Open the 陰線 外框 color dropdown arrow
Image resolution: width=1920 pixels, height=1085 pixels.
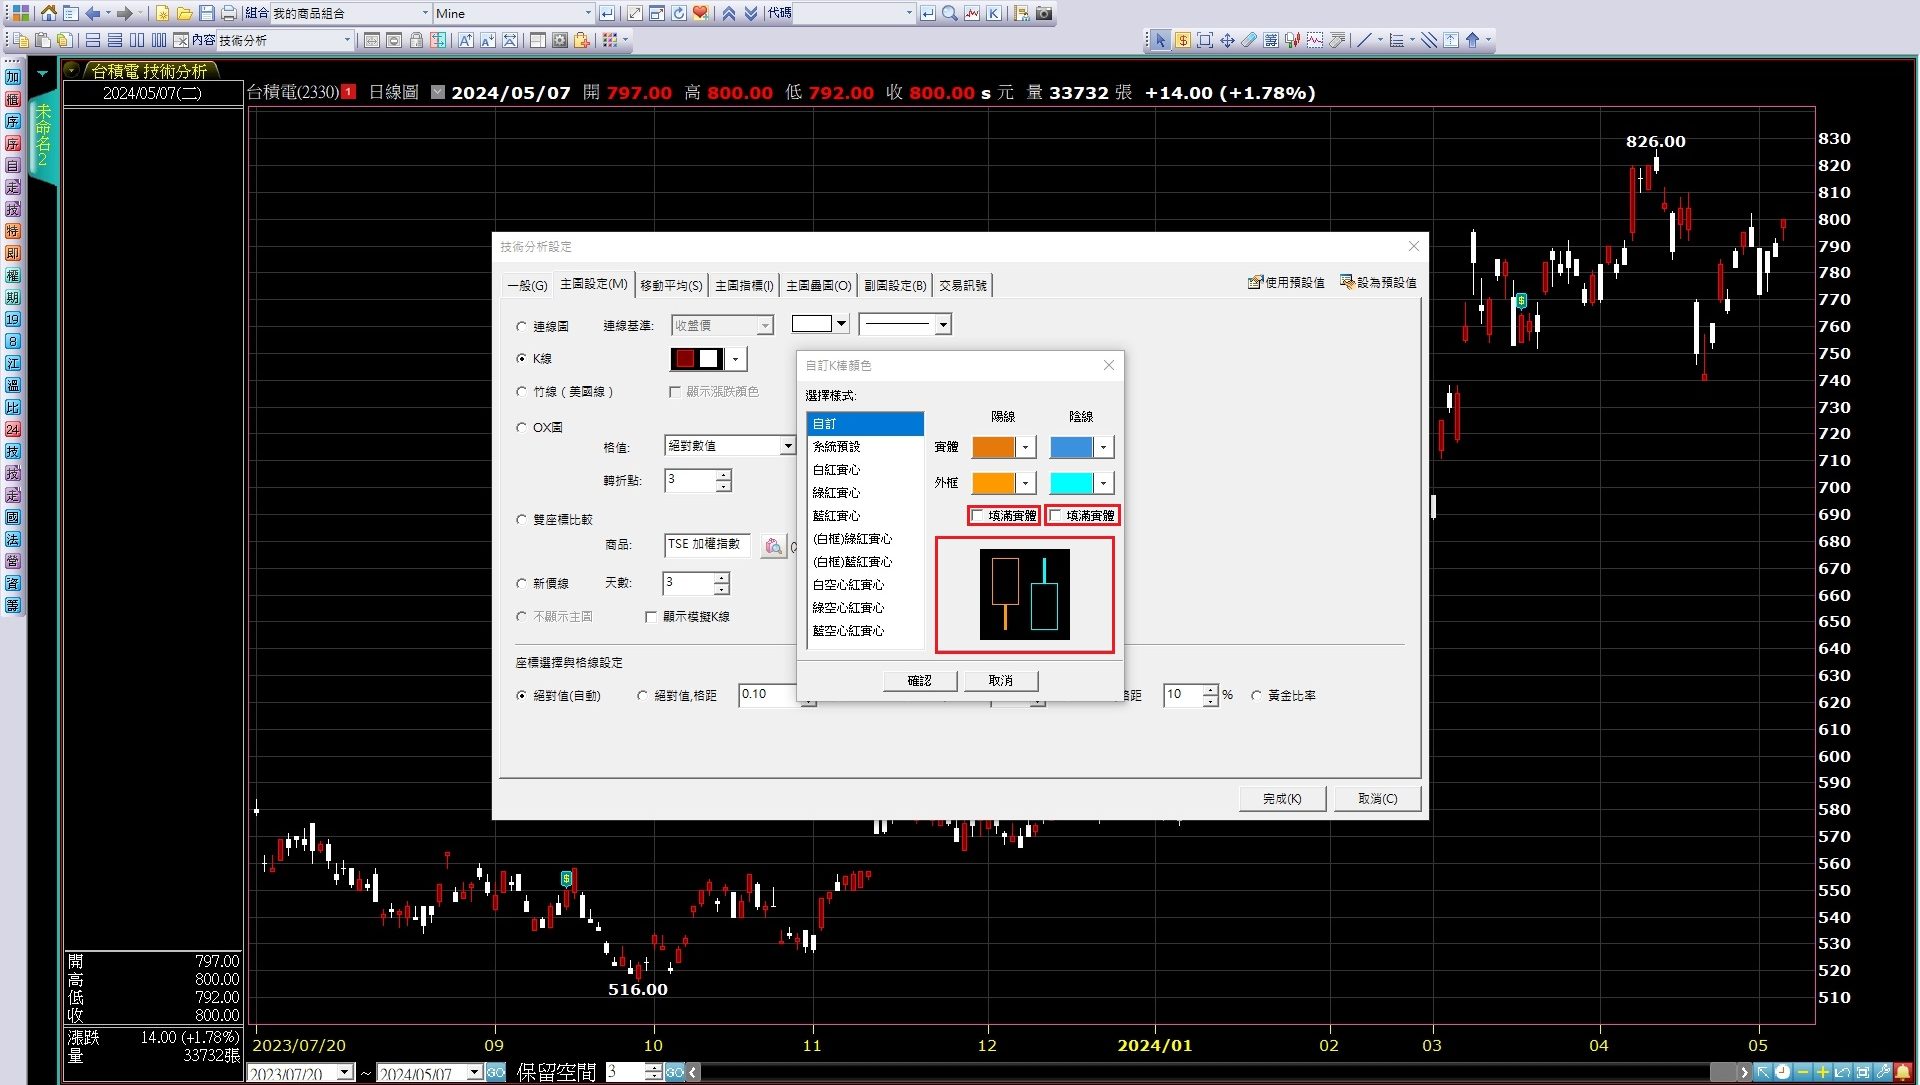[1103, 483]
